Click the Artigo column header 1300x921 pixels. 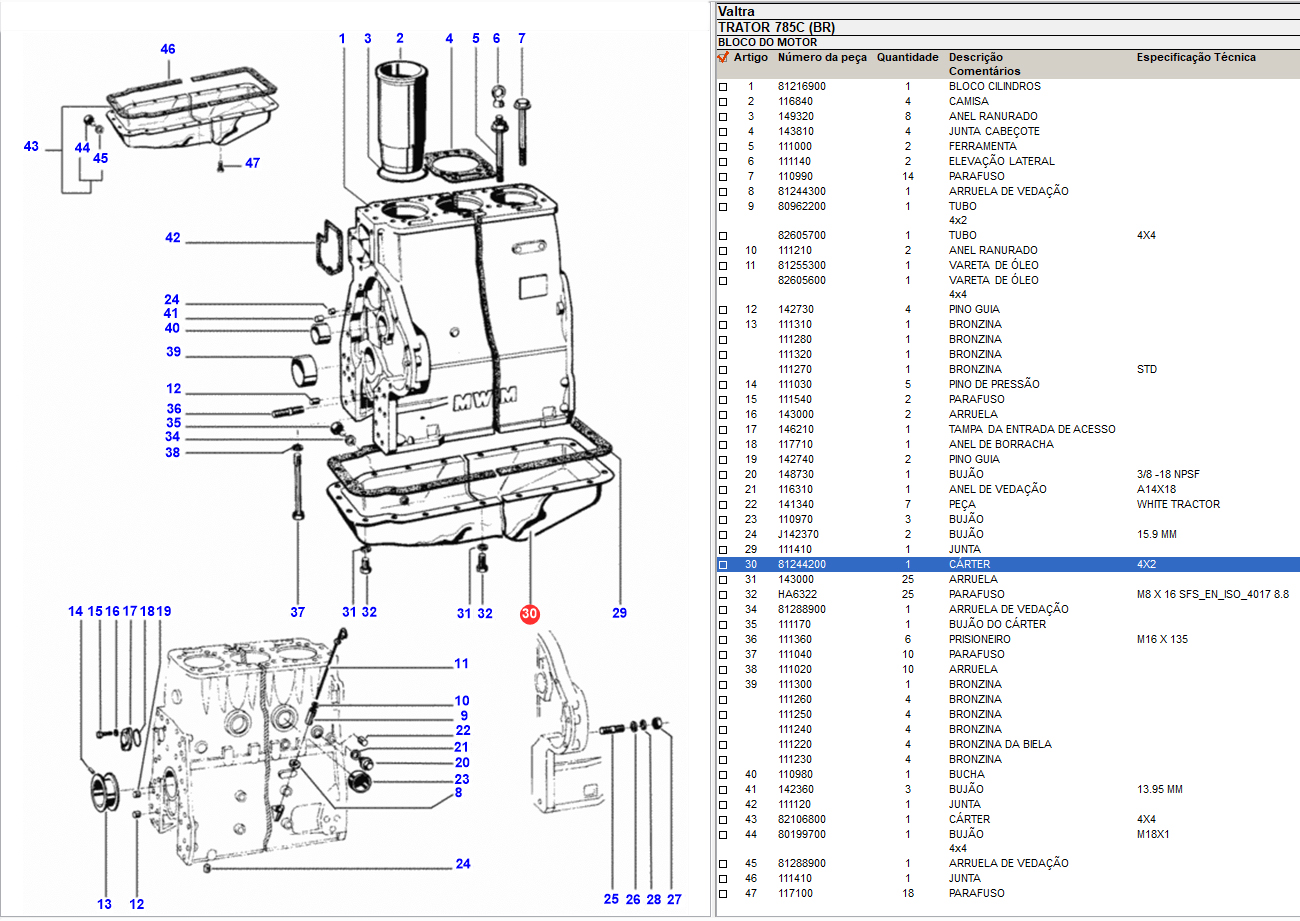click(x=750, y=57)
